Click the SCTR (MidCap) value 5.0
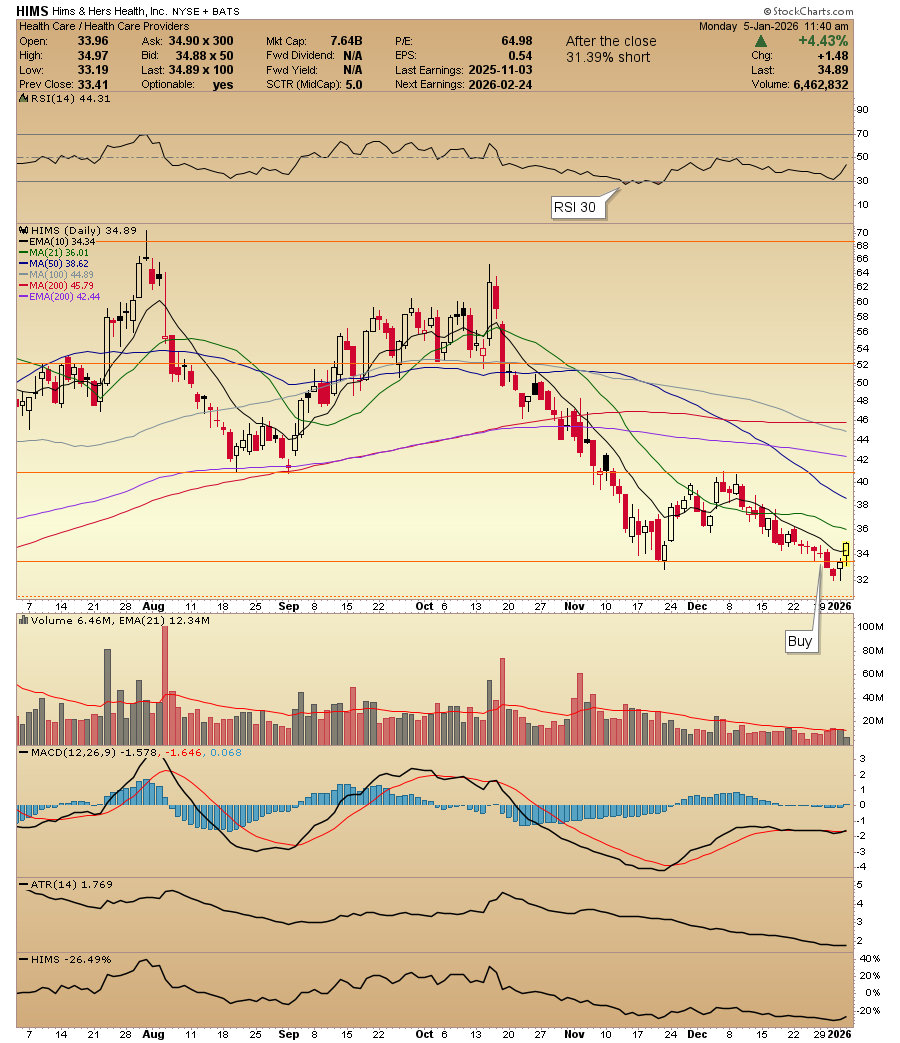The height and width of the screenshot is (1043, 900). [x=354, y=85]
